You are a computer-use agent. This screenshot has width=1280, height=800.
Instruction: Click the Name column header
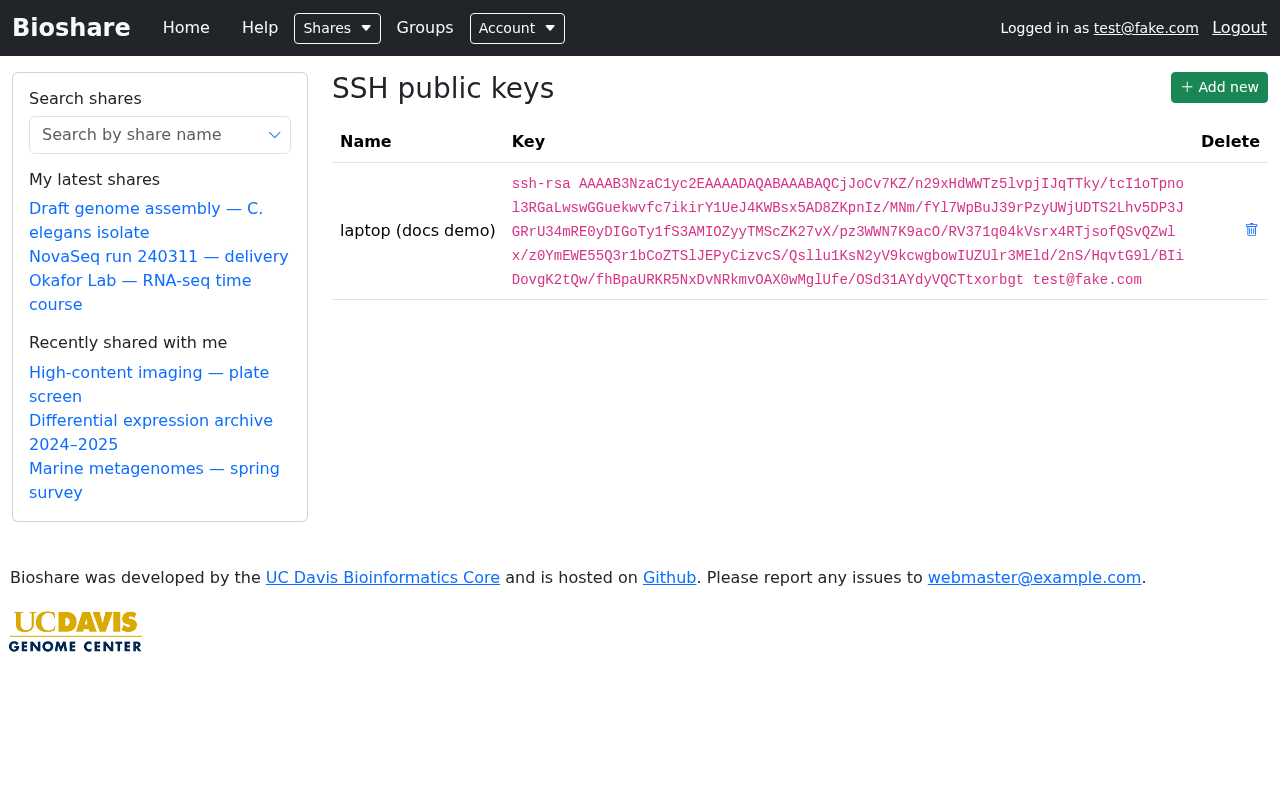[366, 142]
